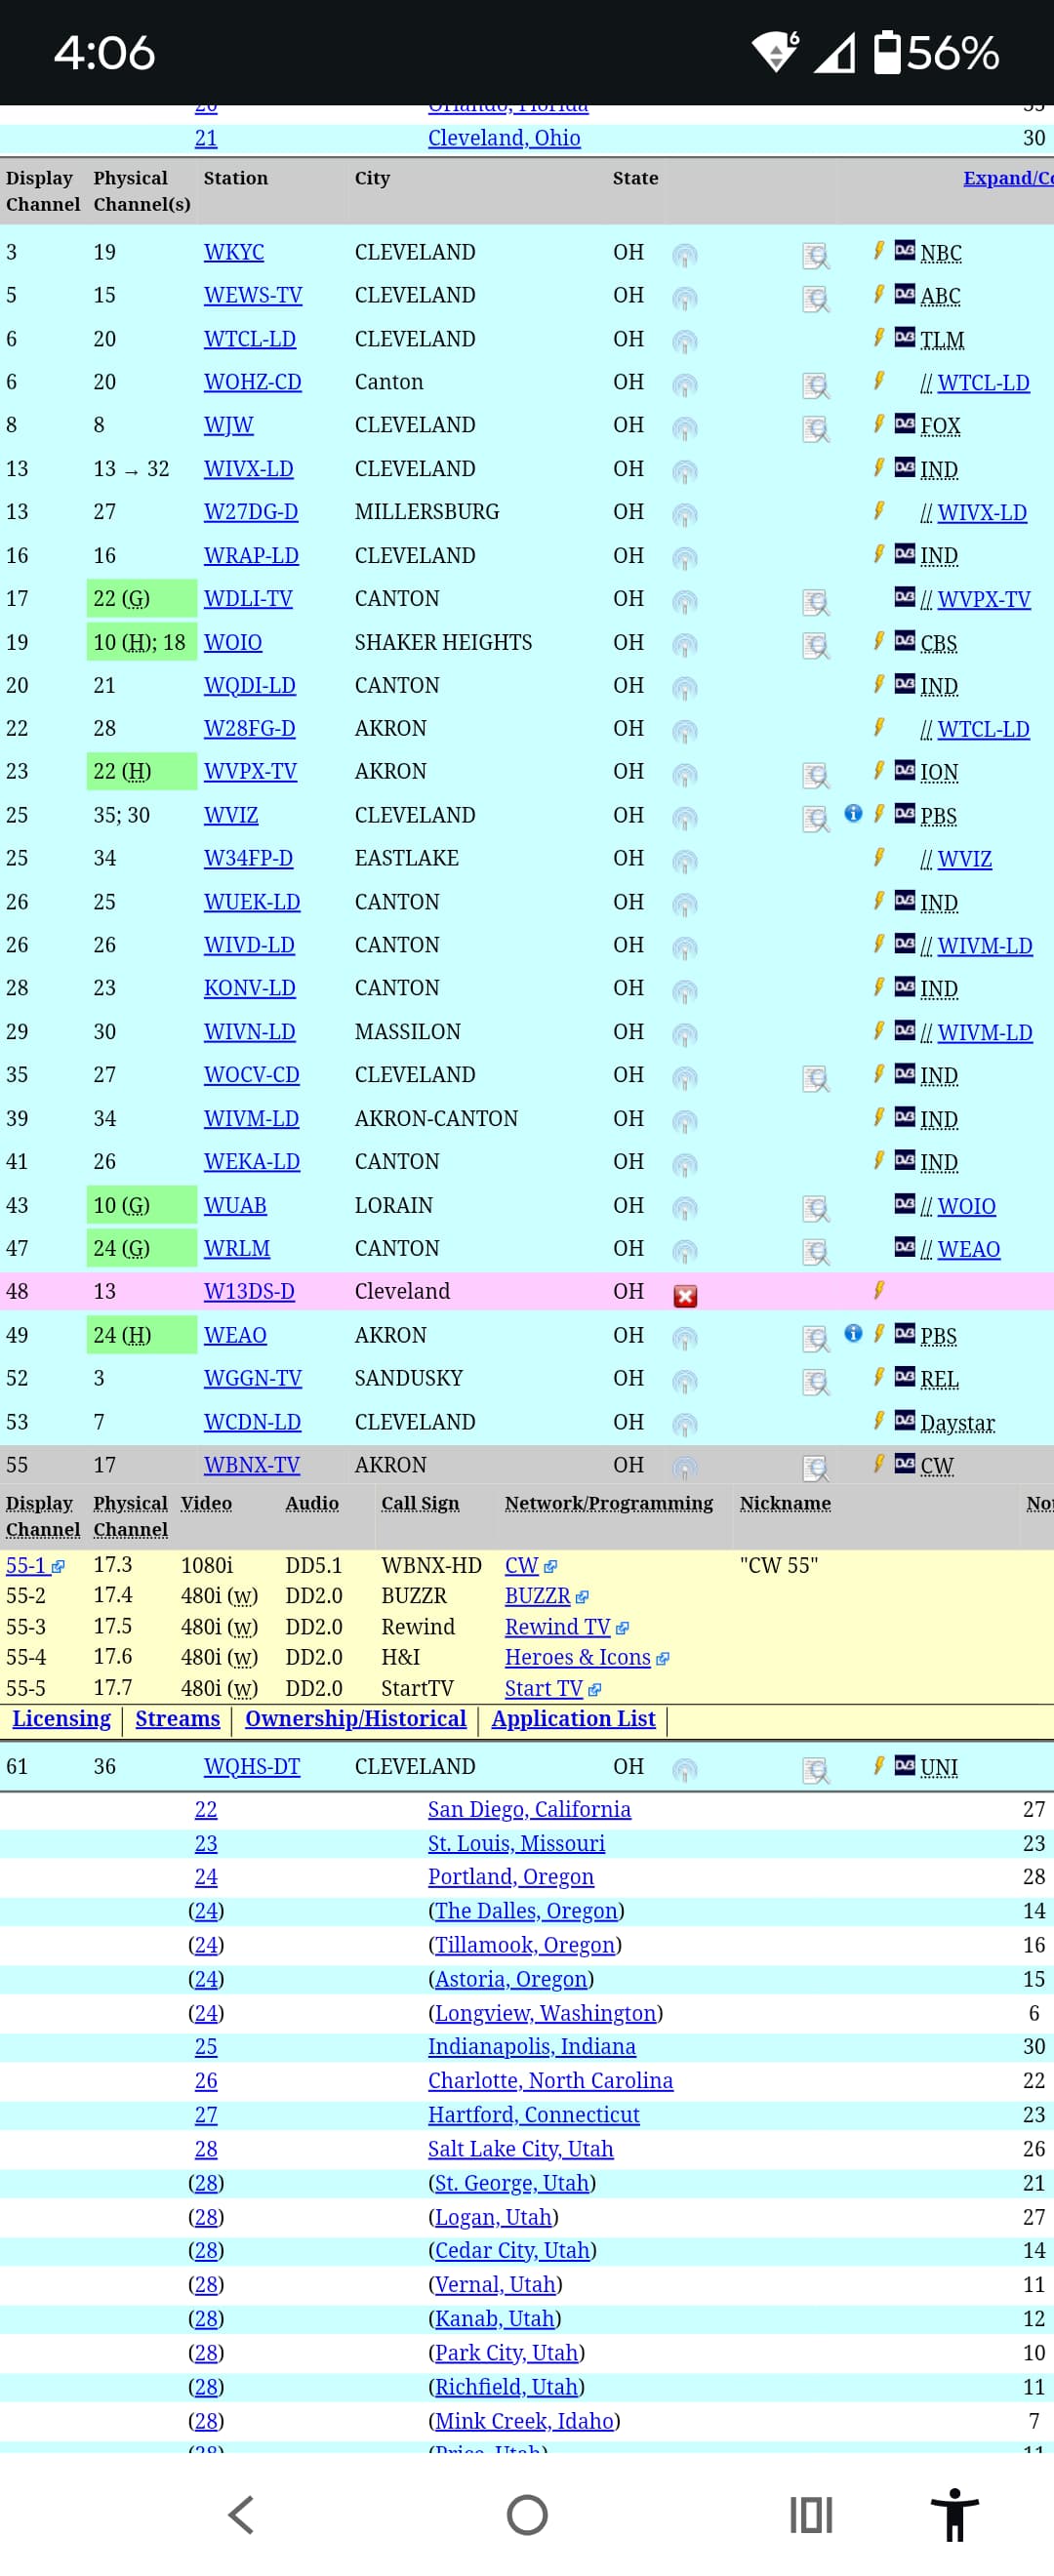Open the Streams tab

pos(177,1718)
